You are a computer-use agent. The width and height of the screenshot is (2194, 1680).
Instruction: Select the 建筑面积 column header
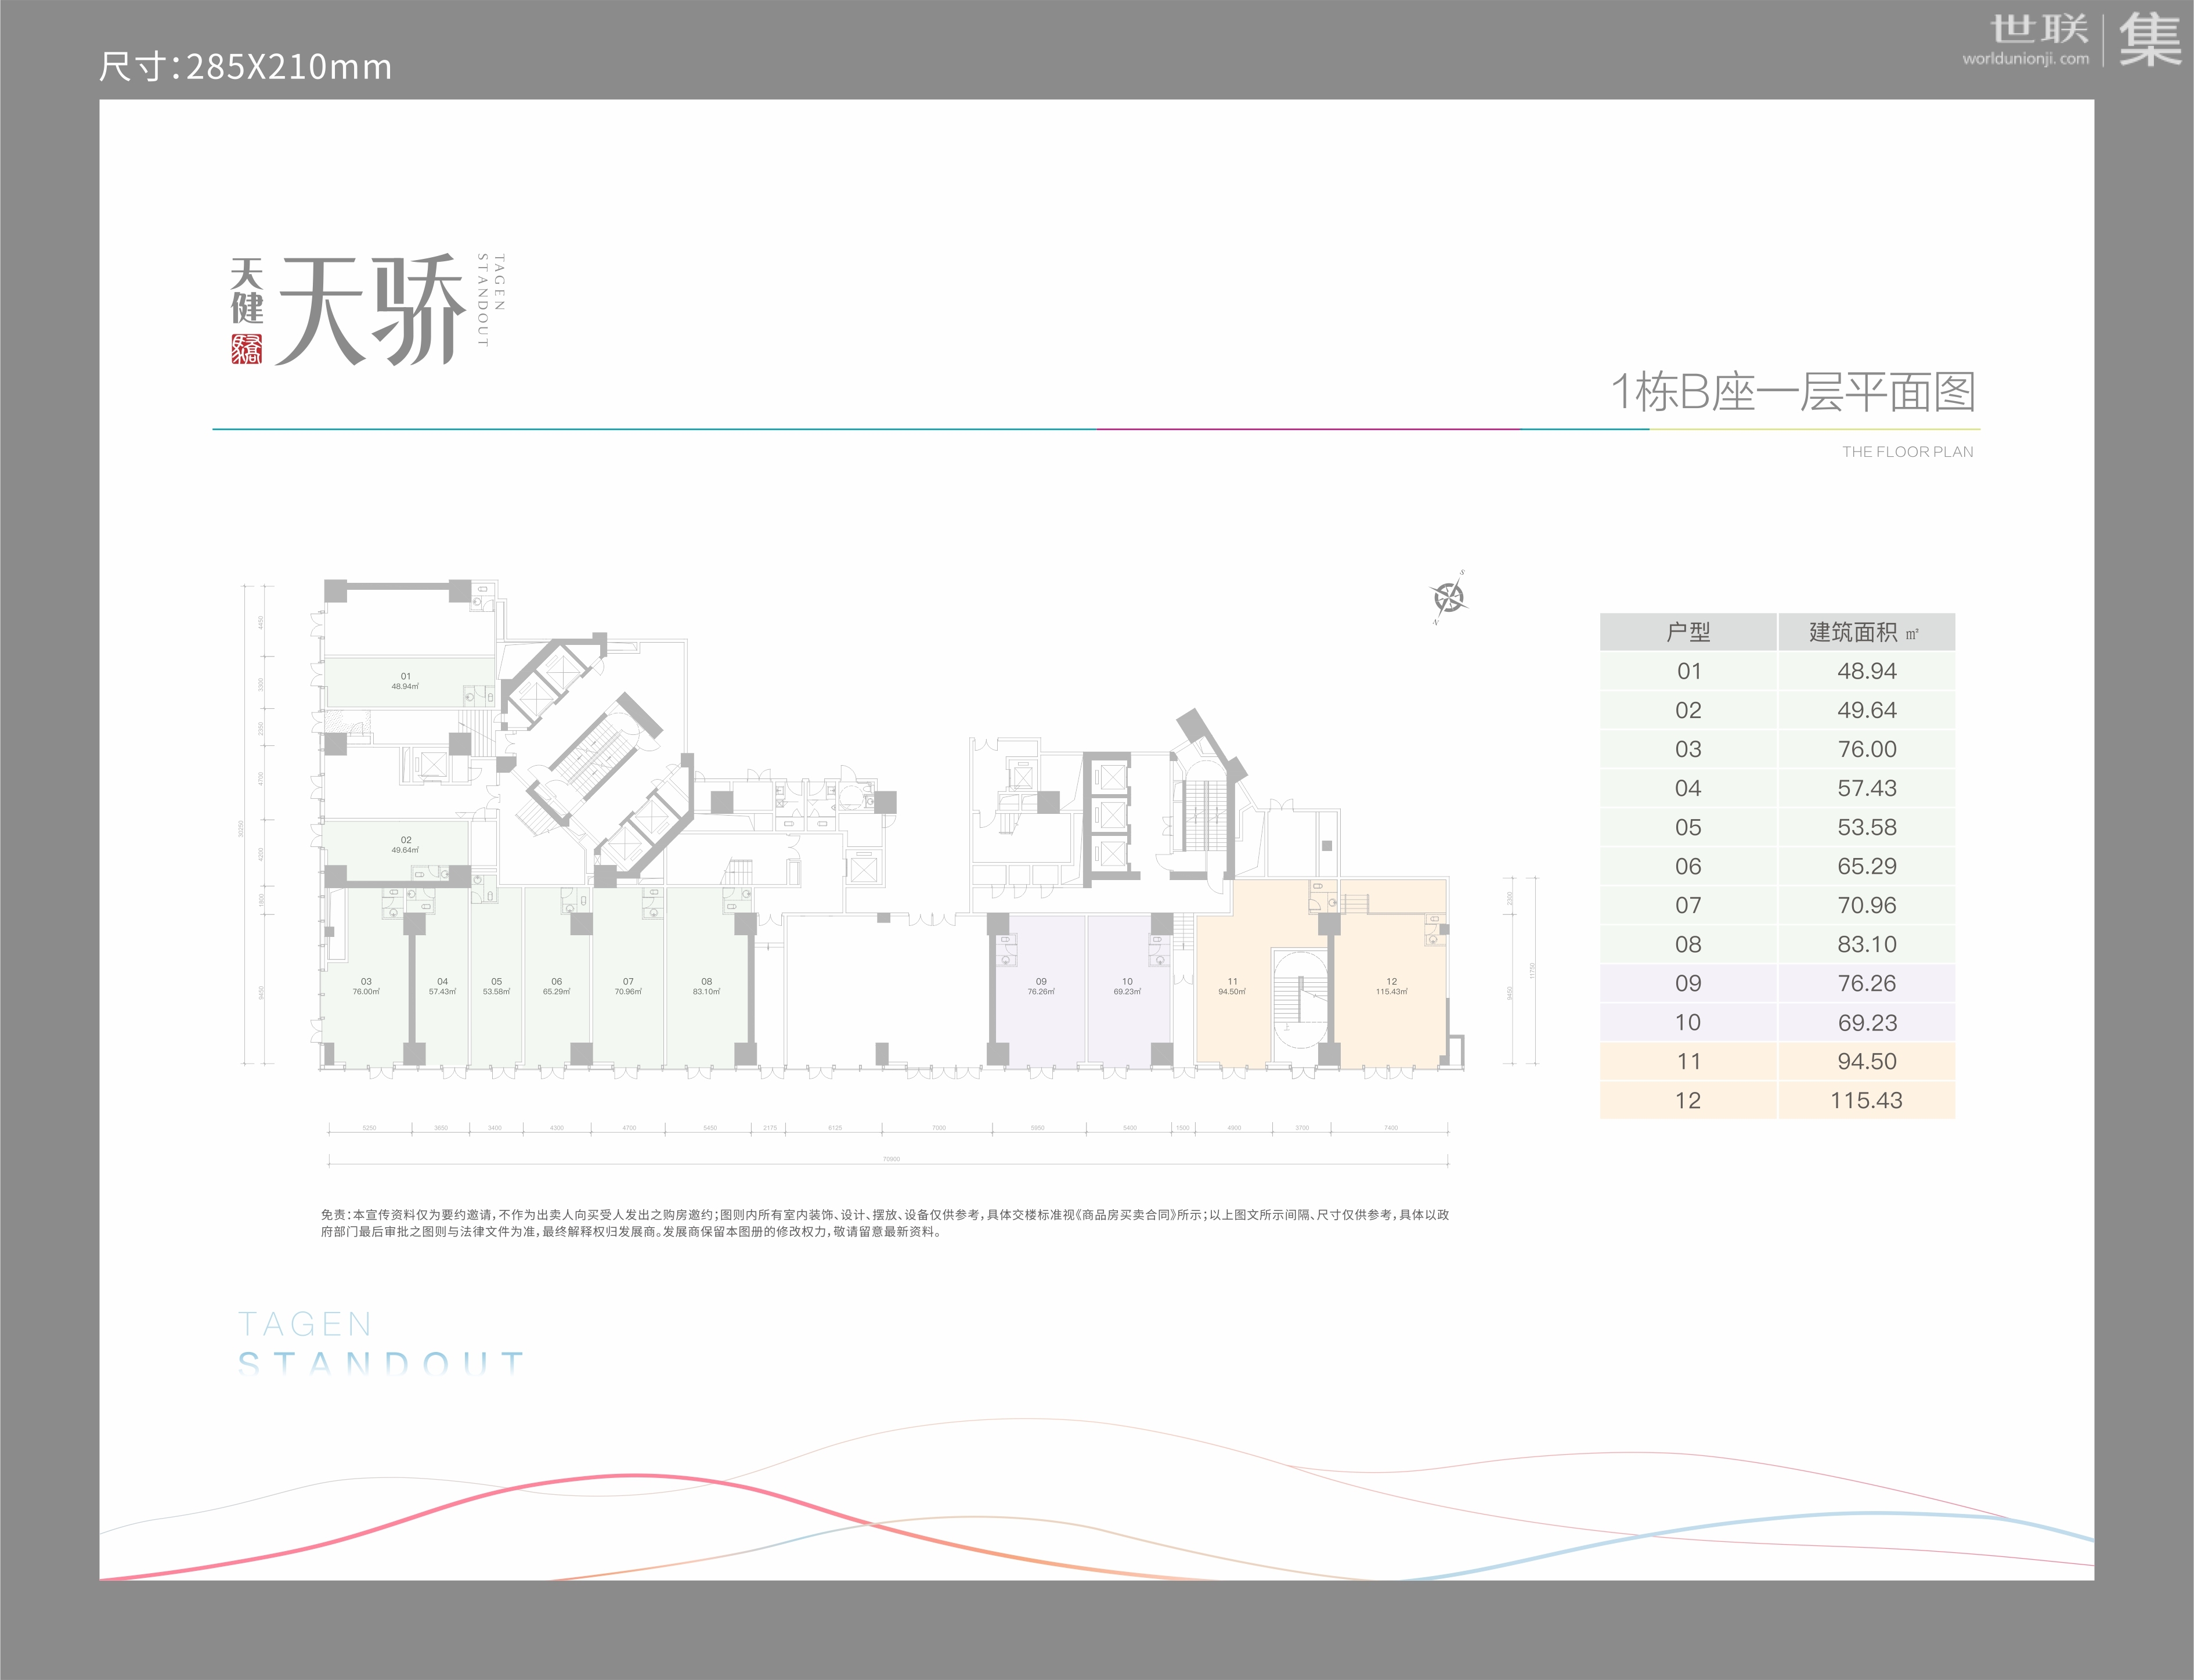(1865, 632)
